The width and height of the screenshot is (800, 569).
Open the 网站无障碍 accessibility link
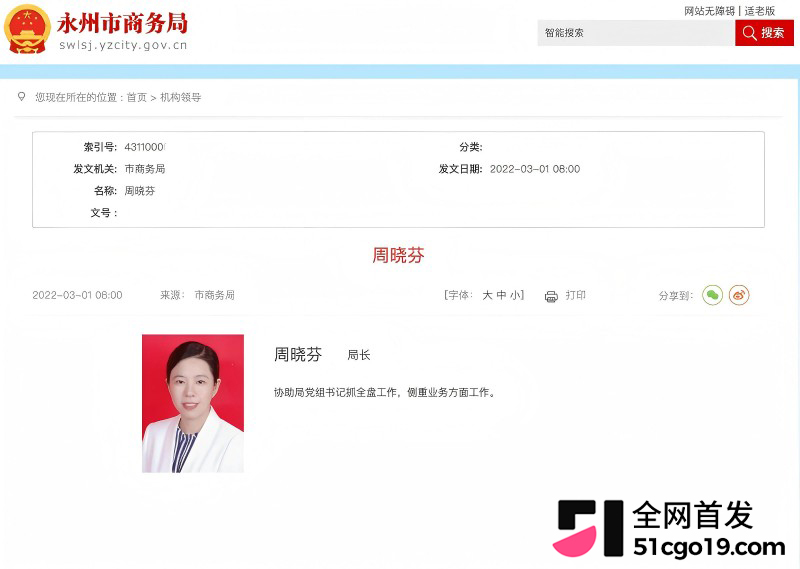pyautogui.click(x=709, y=11)
